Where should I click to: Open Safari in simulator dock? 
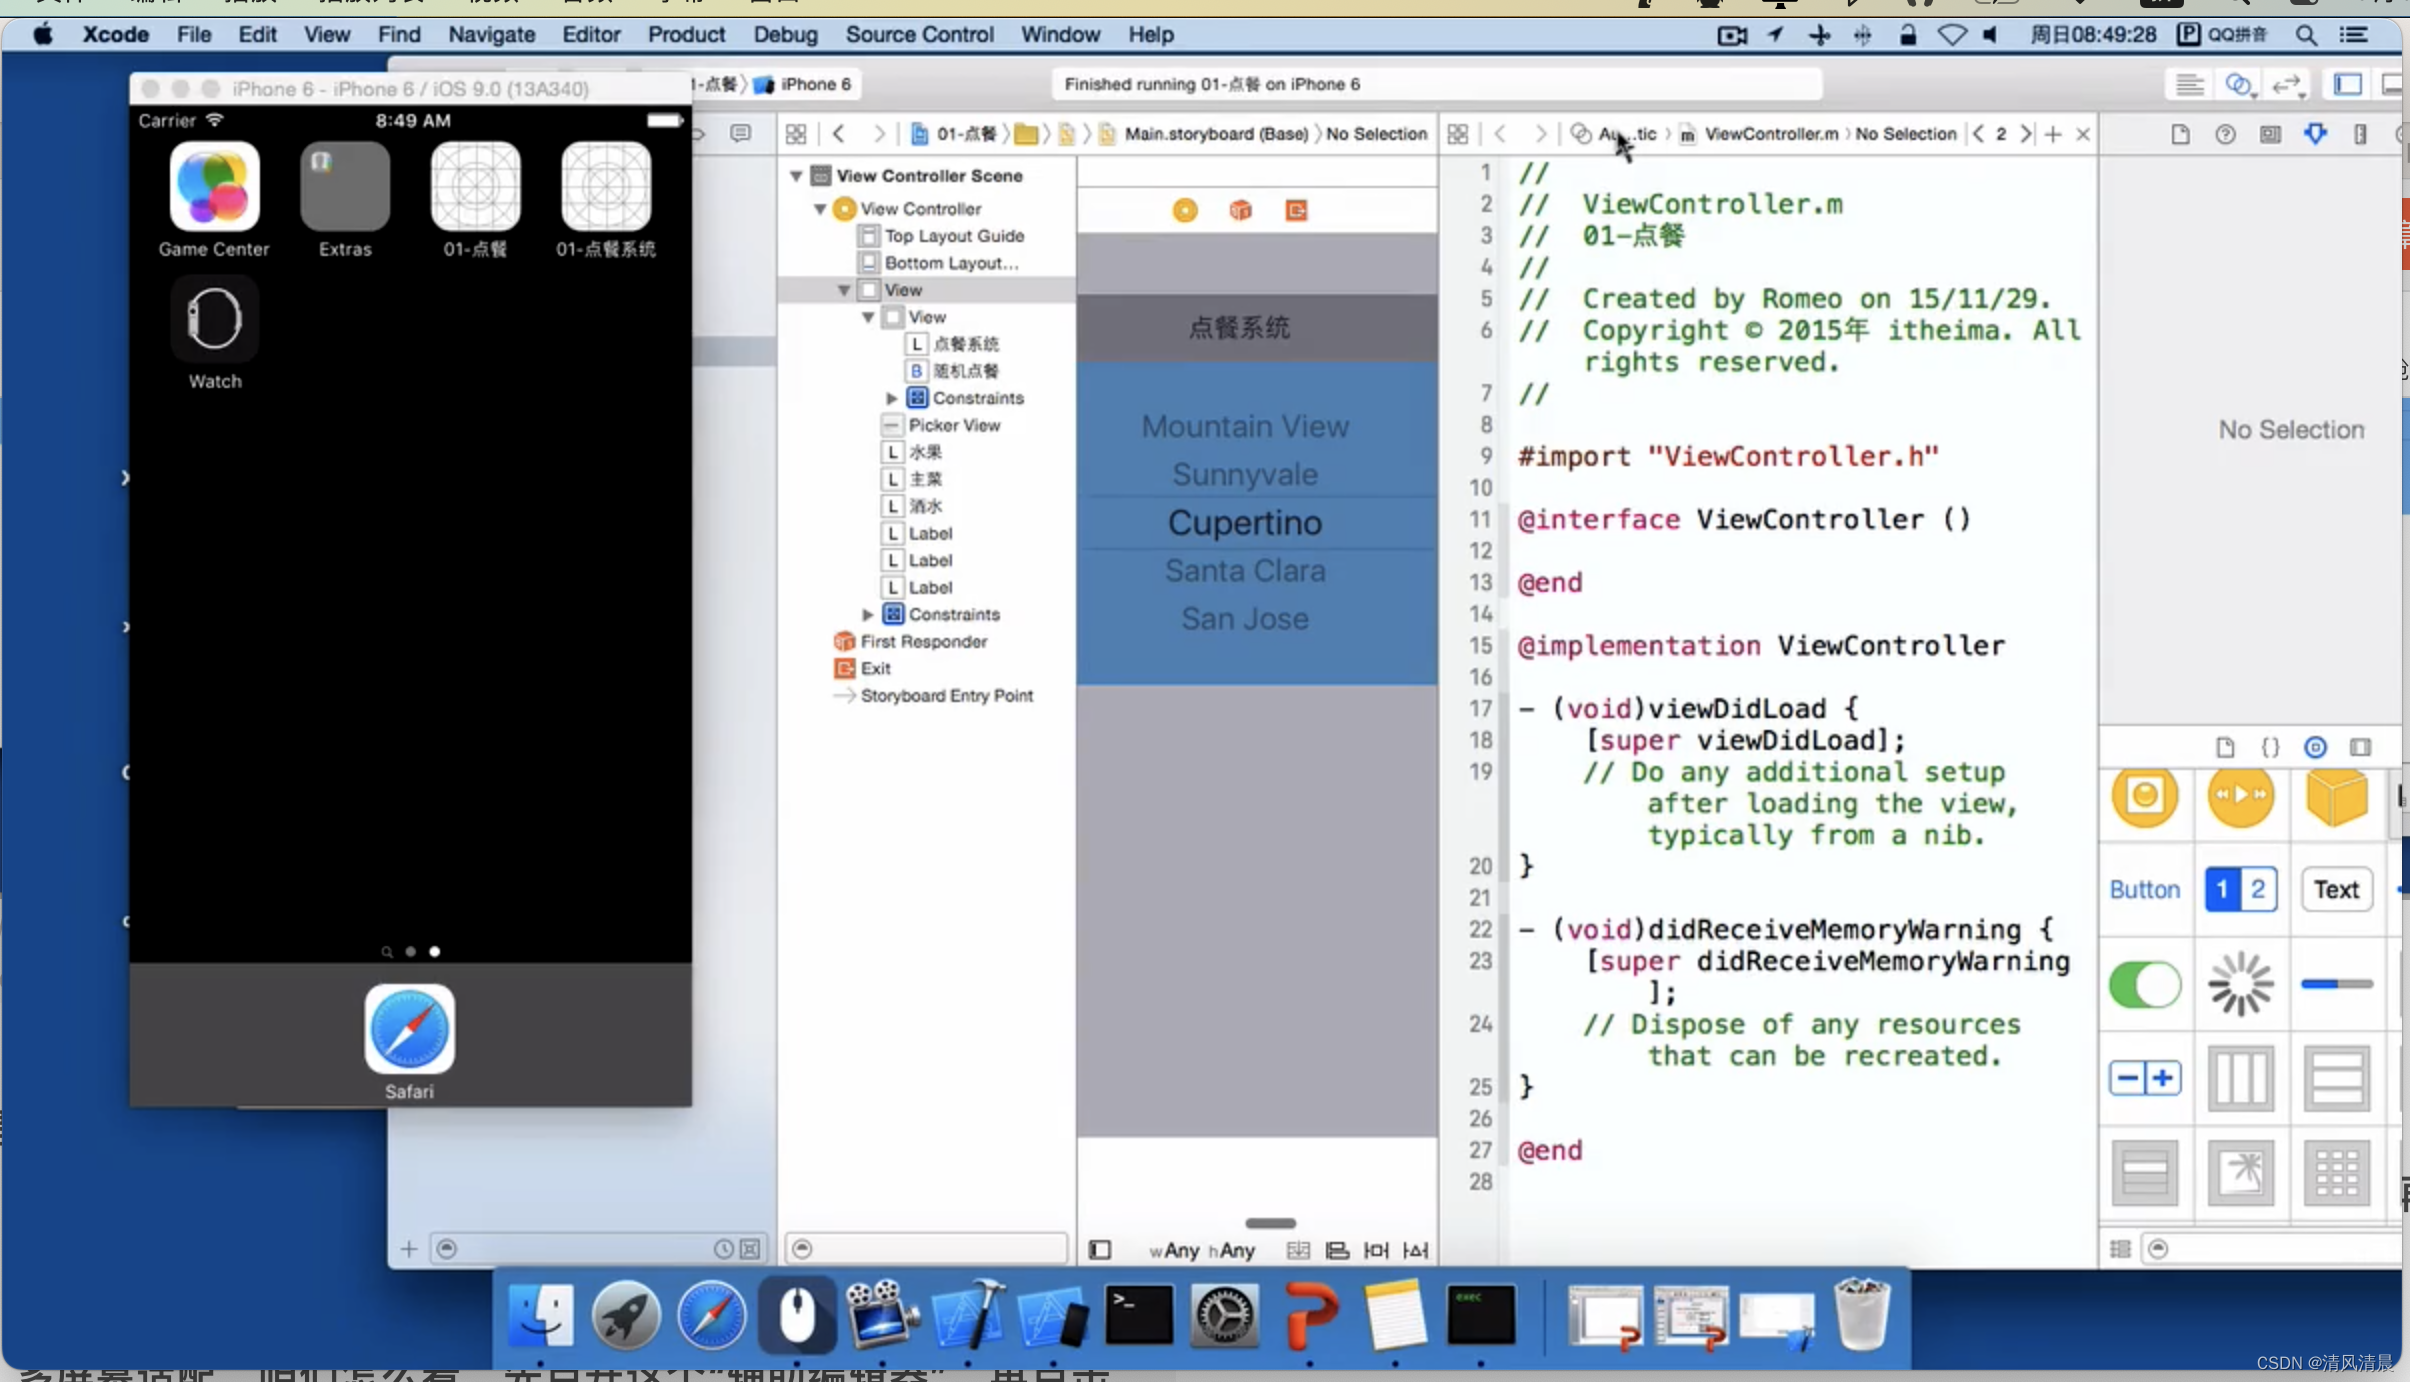pos(409,1029)
